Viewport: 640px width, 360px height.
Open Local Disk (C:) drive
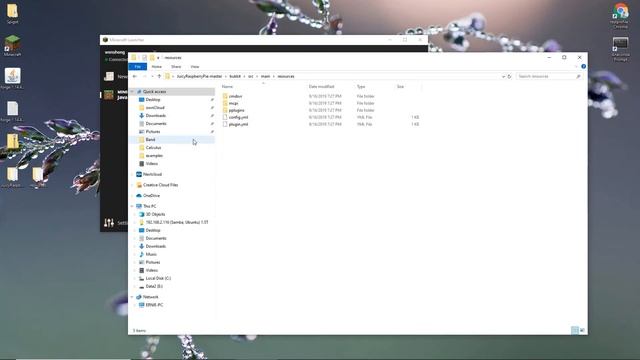(158, 278)
